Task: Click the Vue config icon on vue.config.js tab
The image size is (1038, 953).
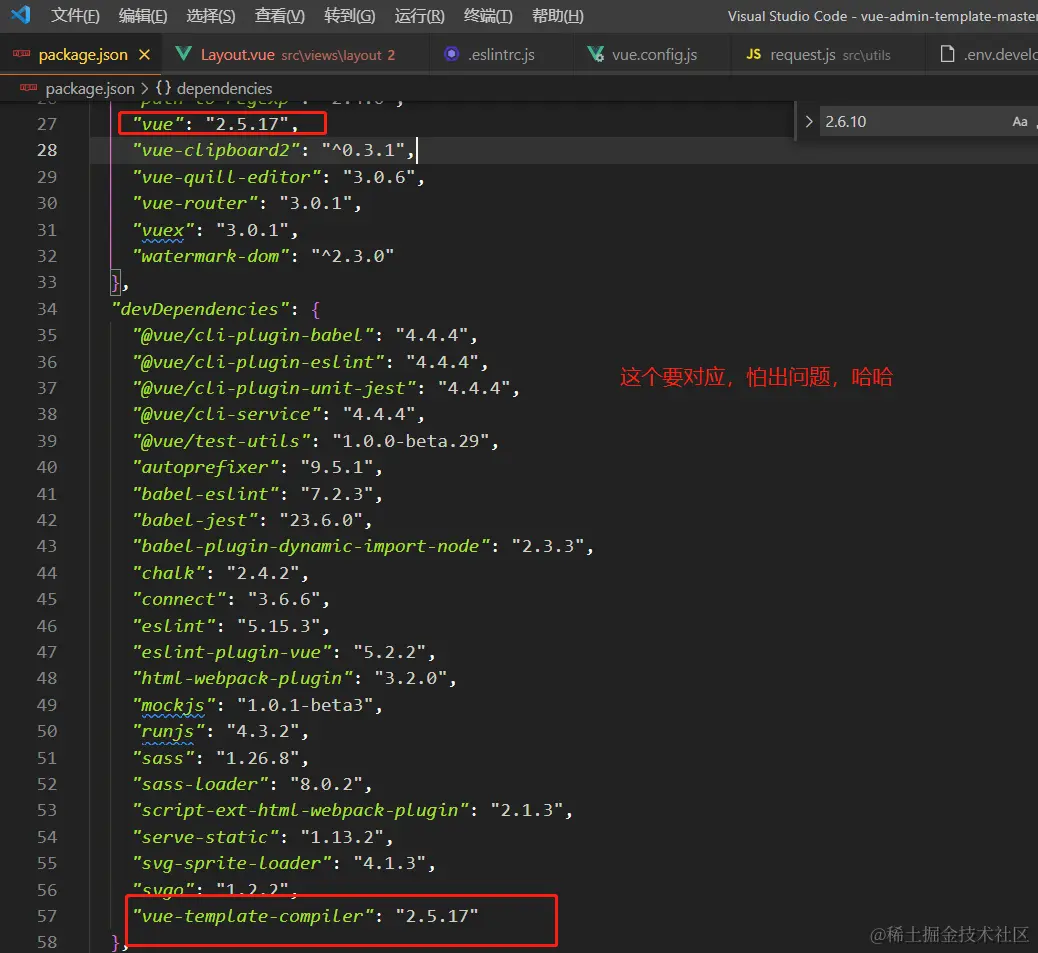Action: [x=596, y=54]
